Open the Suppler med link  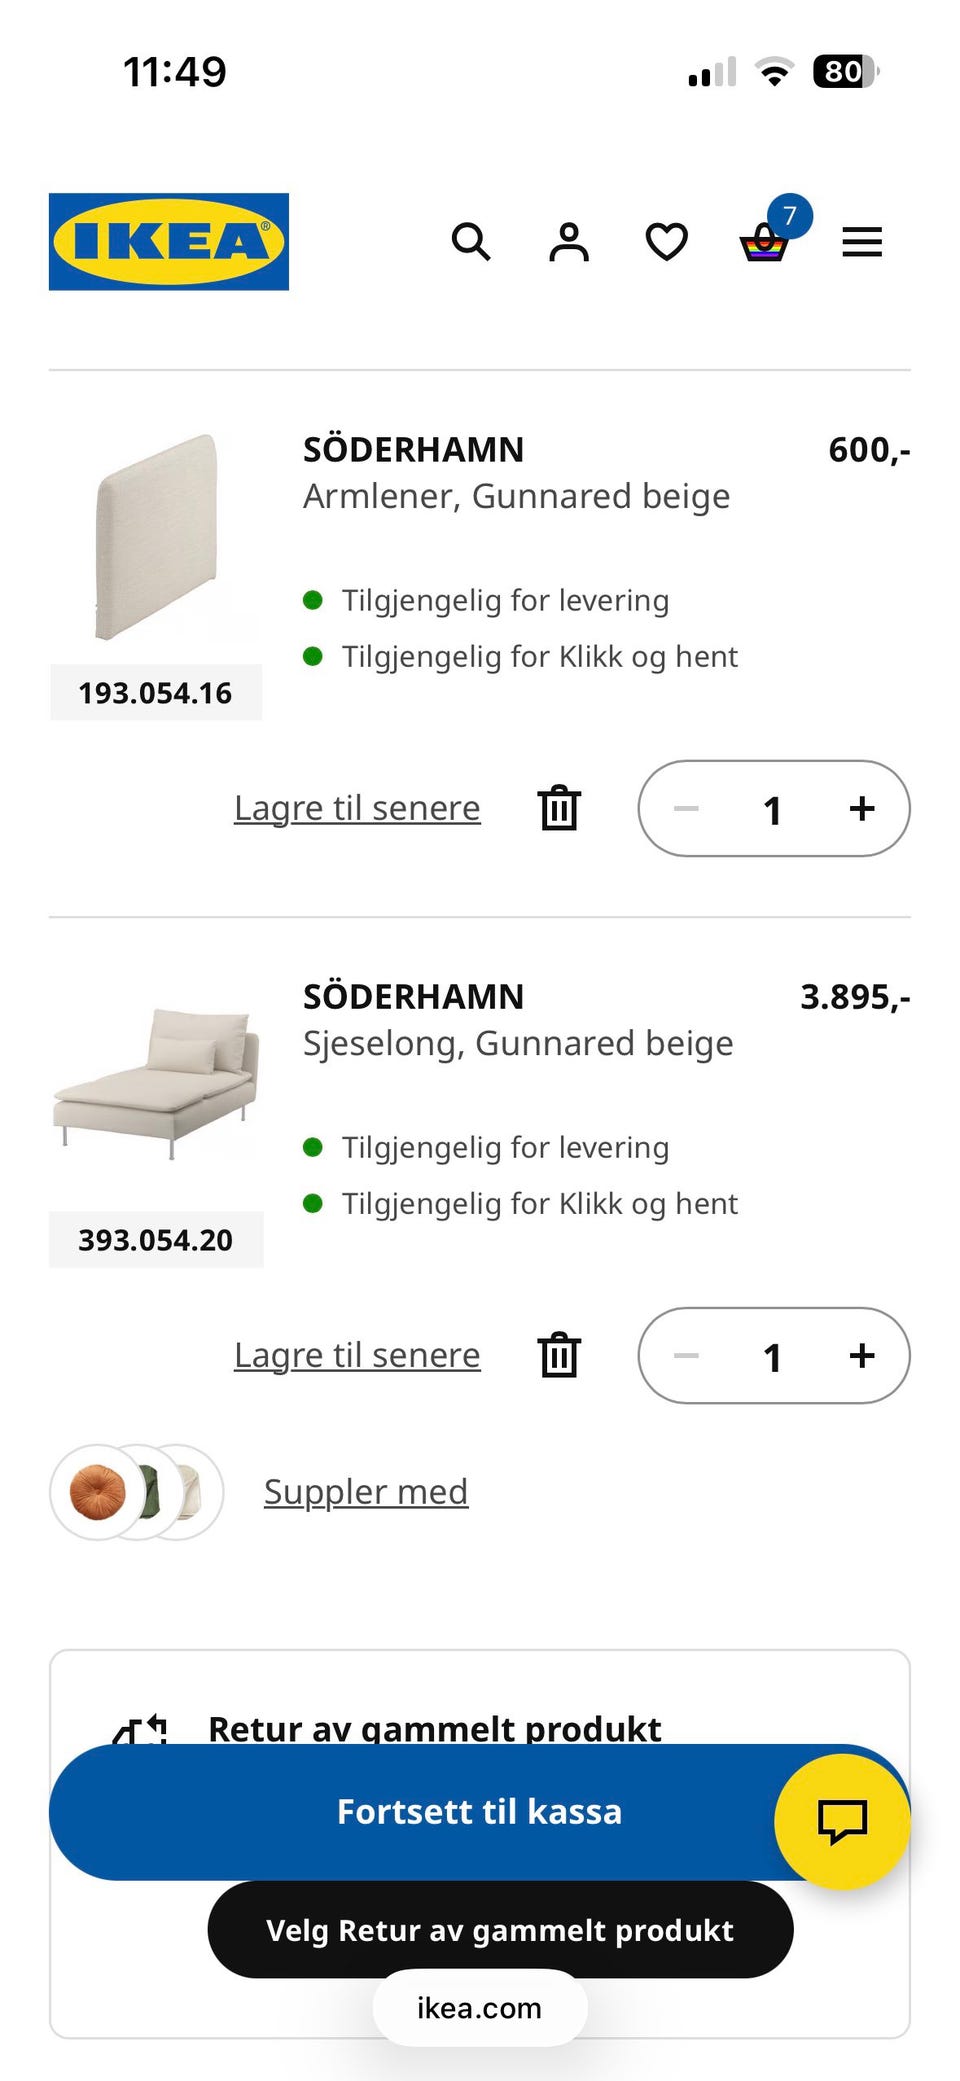click(x=366, y=1492)
